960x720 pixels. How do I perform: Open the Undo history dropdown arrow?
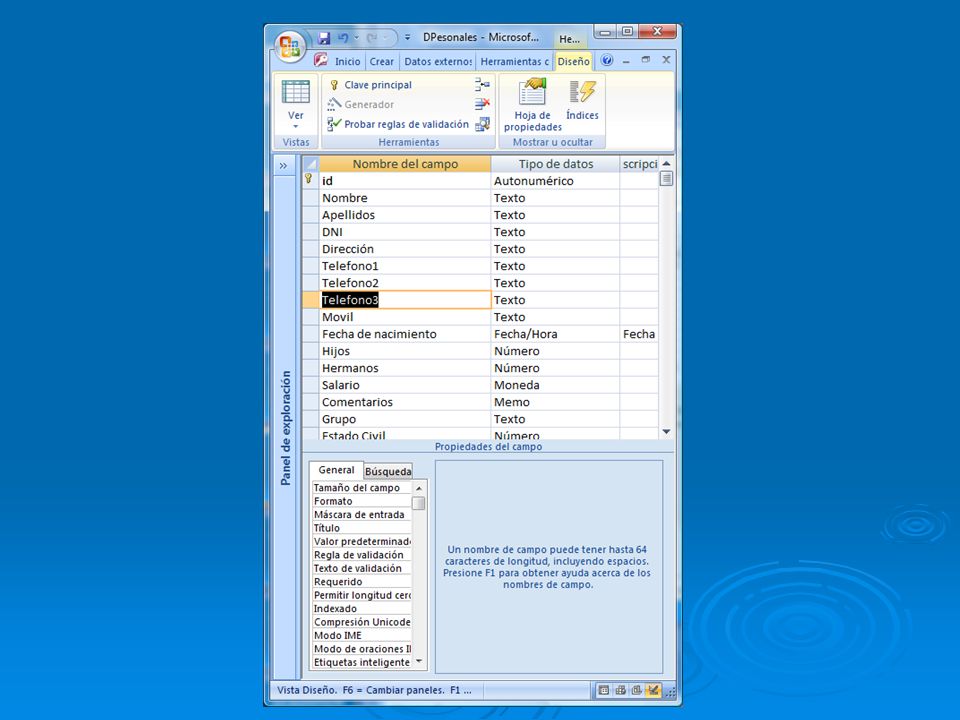[x=356, y=38]
